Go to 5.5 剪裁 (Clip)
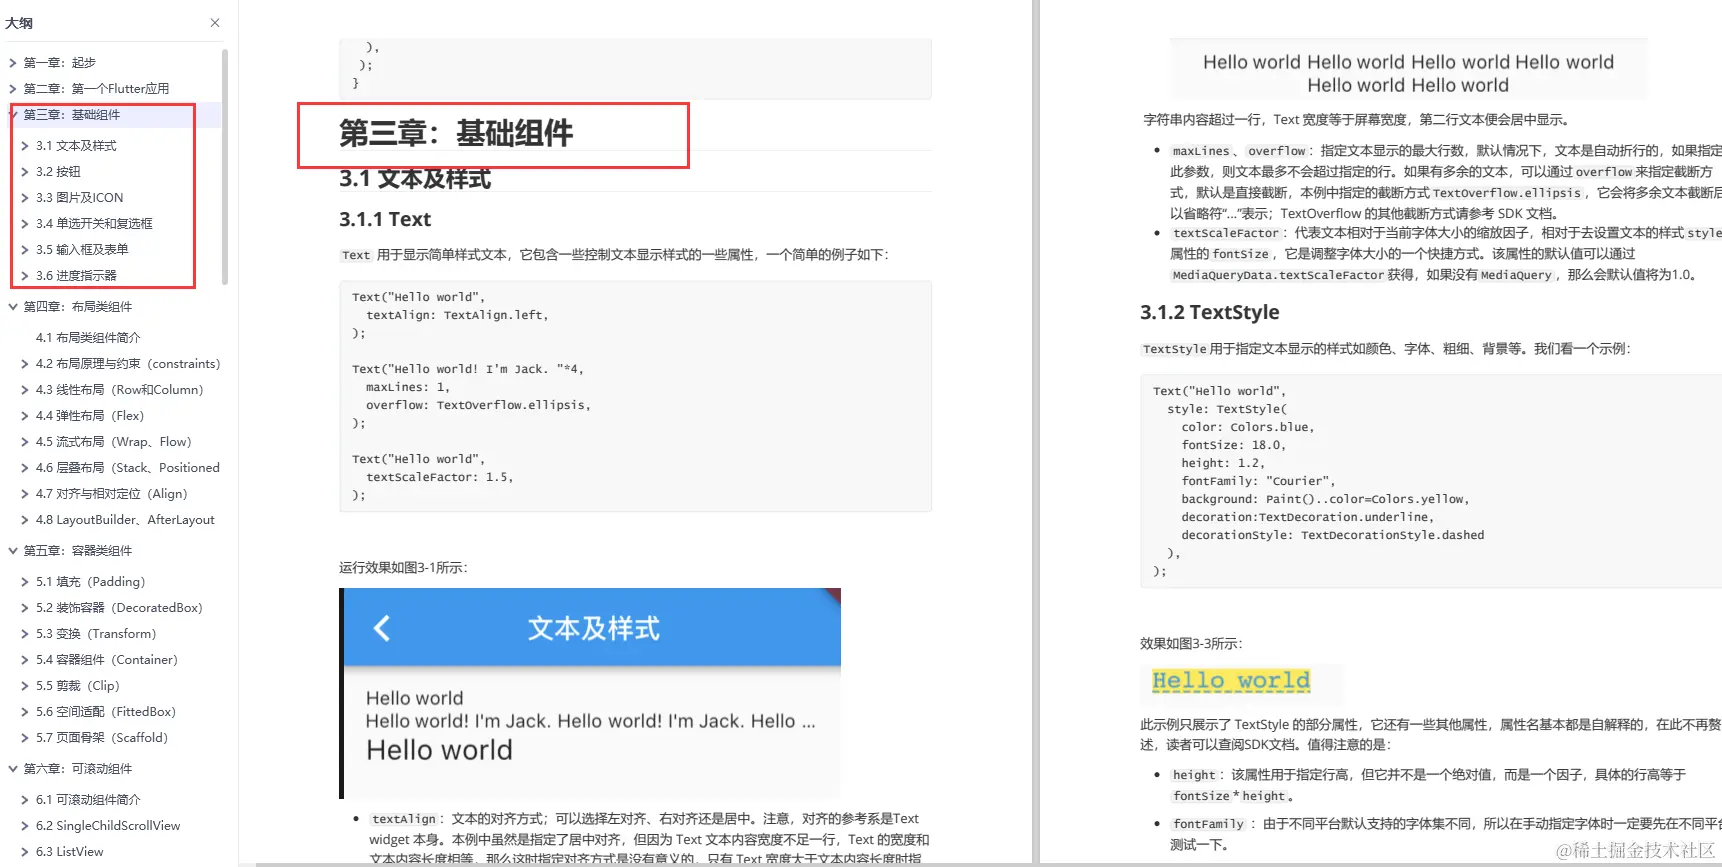Screen dimensions: 1722x867 click(78, 685)
